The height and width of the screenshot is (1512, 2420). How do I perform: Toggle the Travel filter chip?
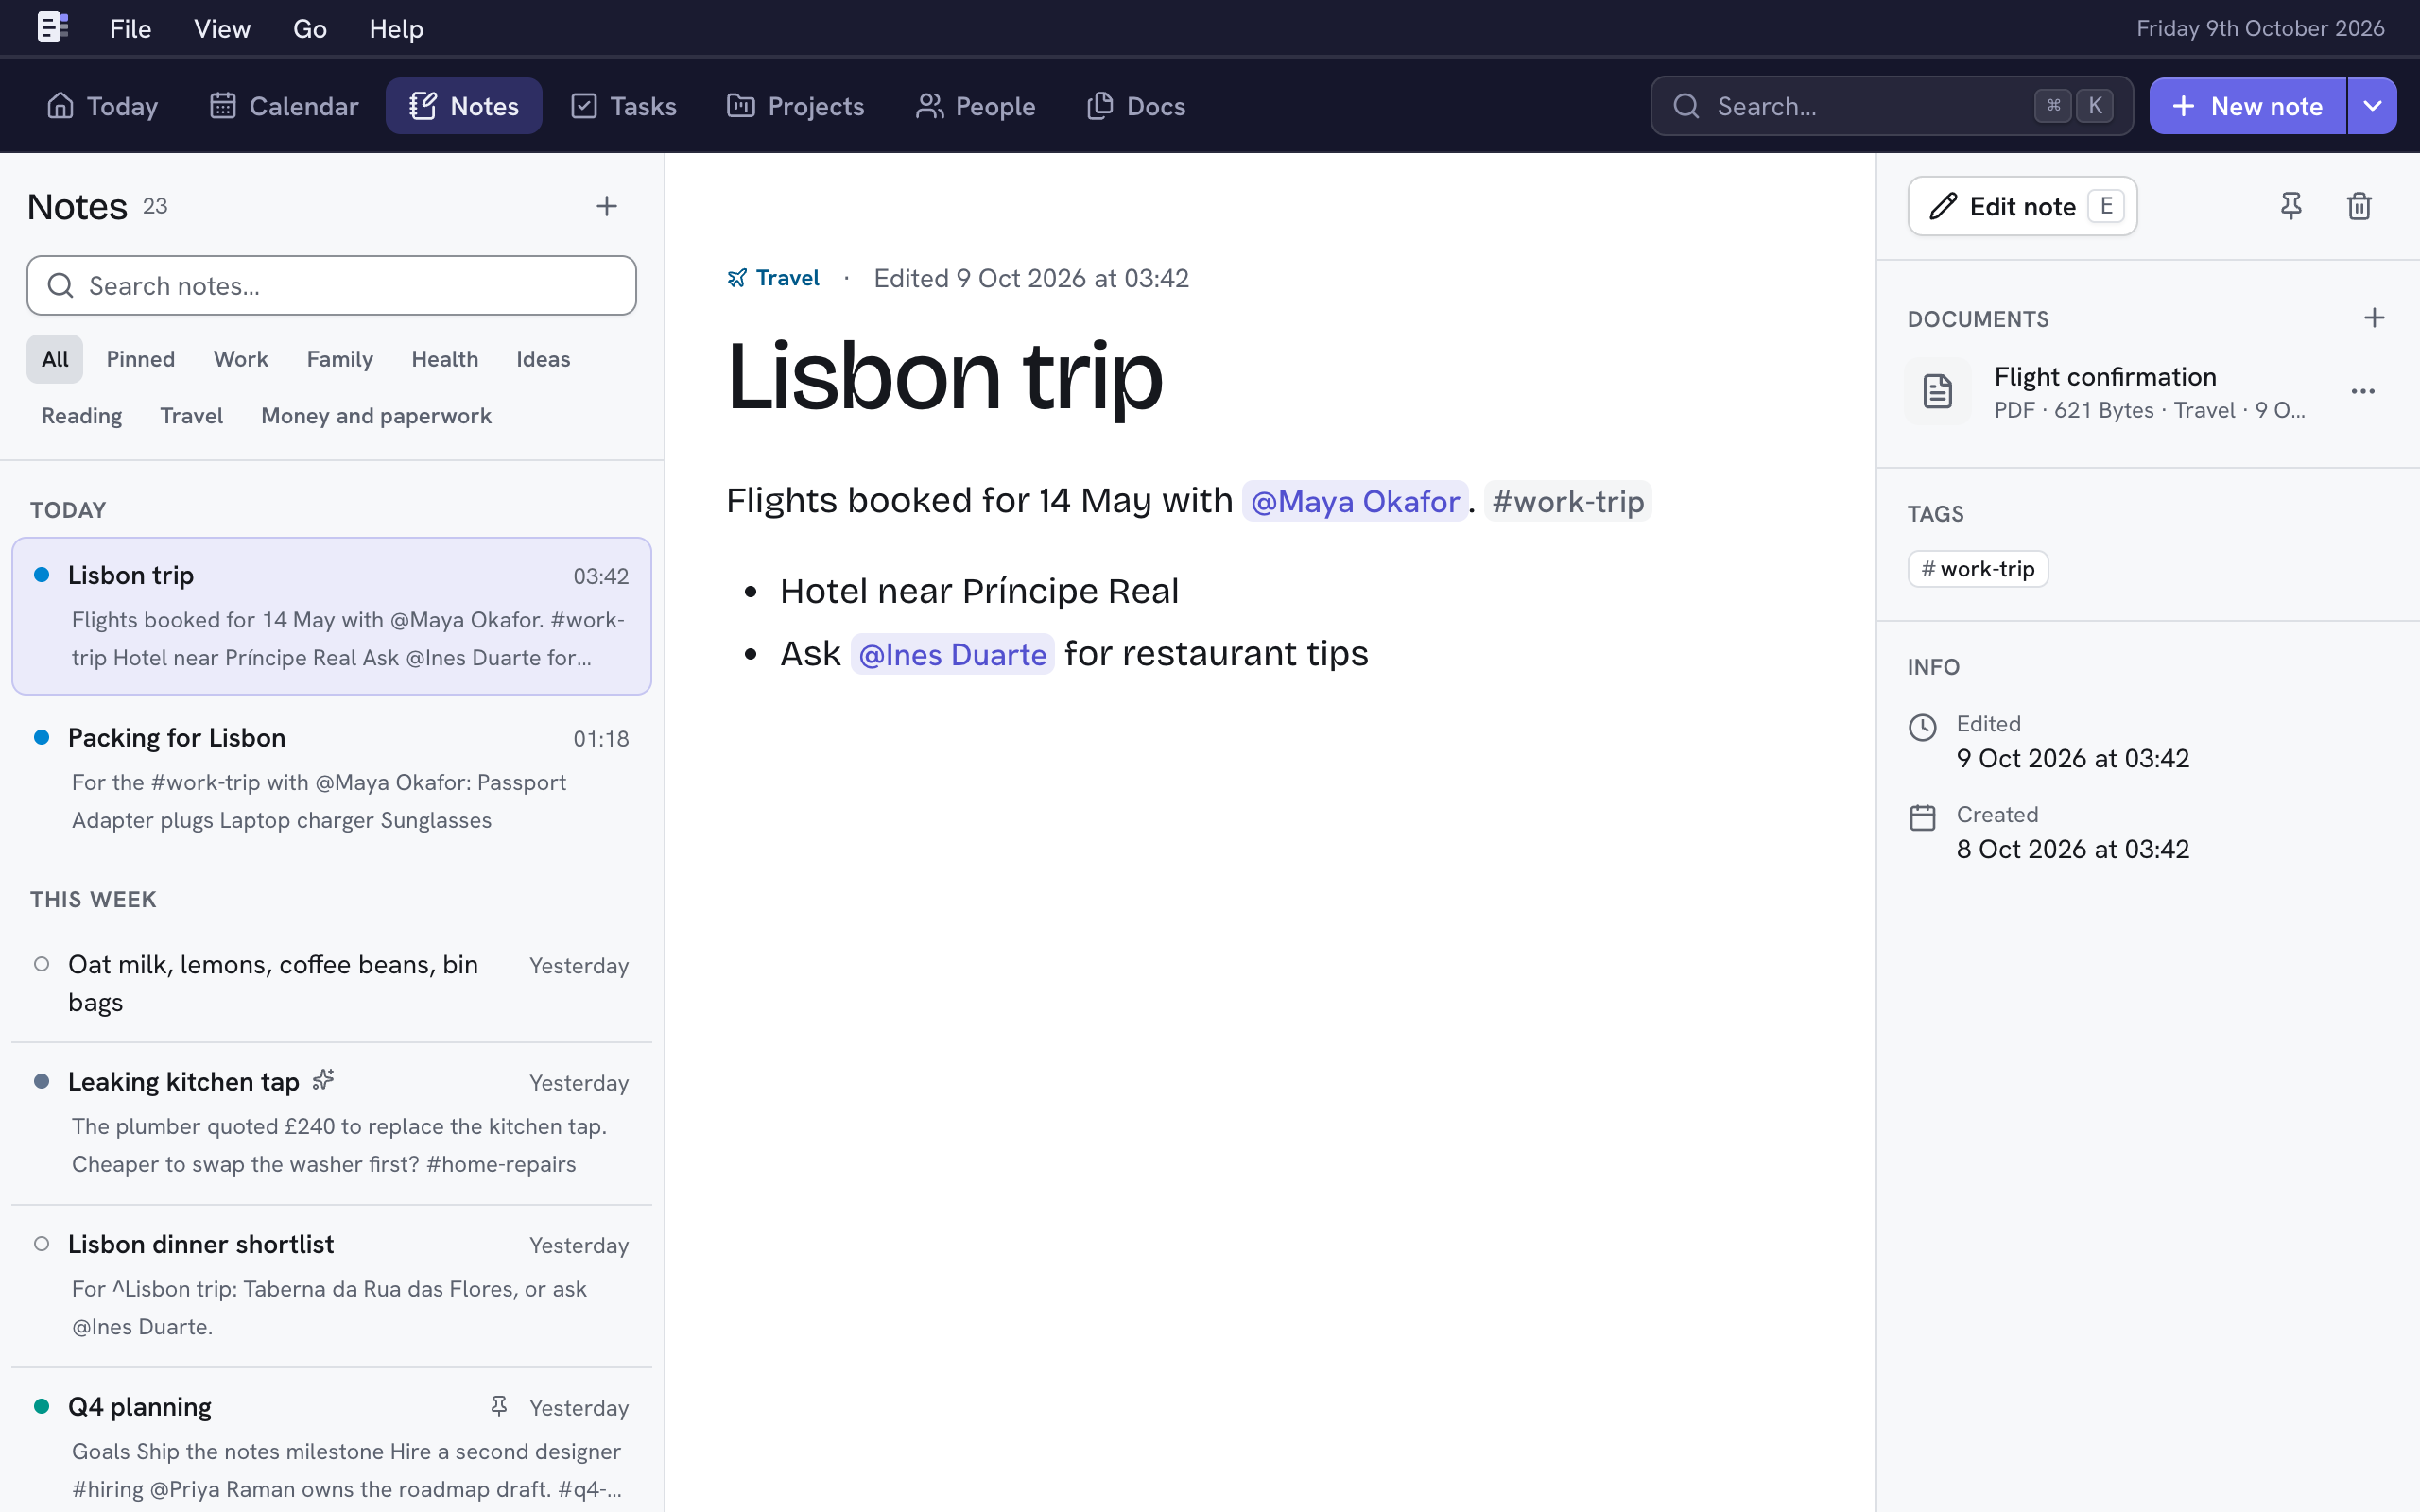(x=191, y=416)
